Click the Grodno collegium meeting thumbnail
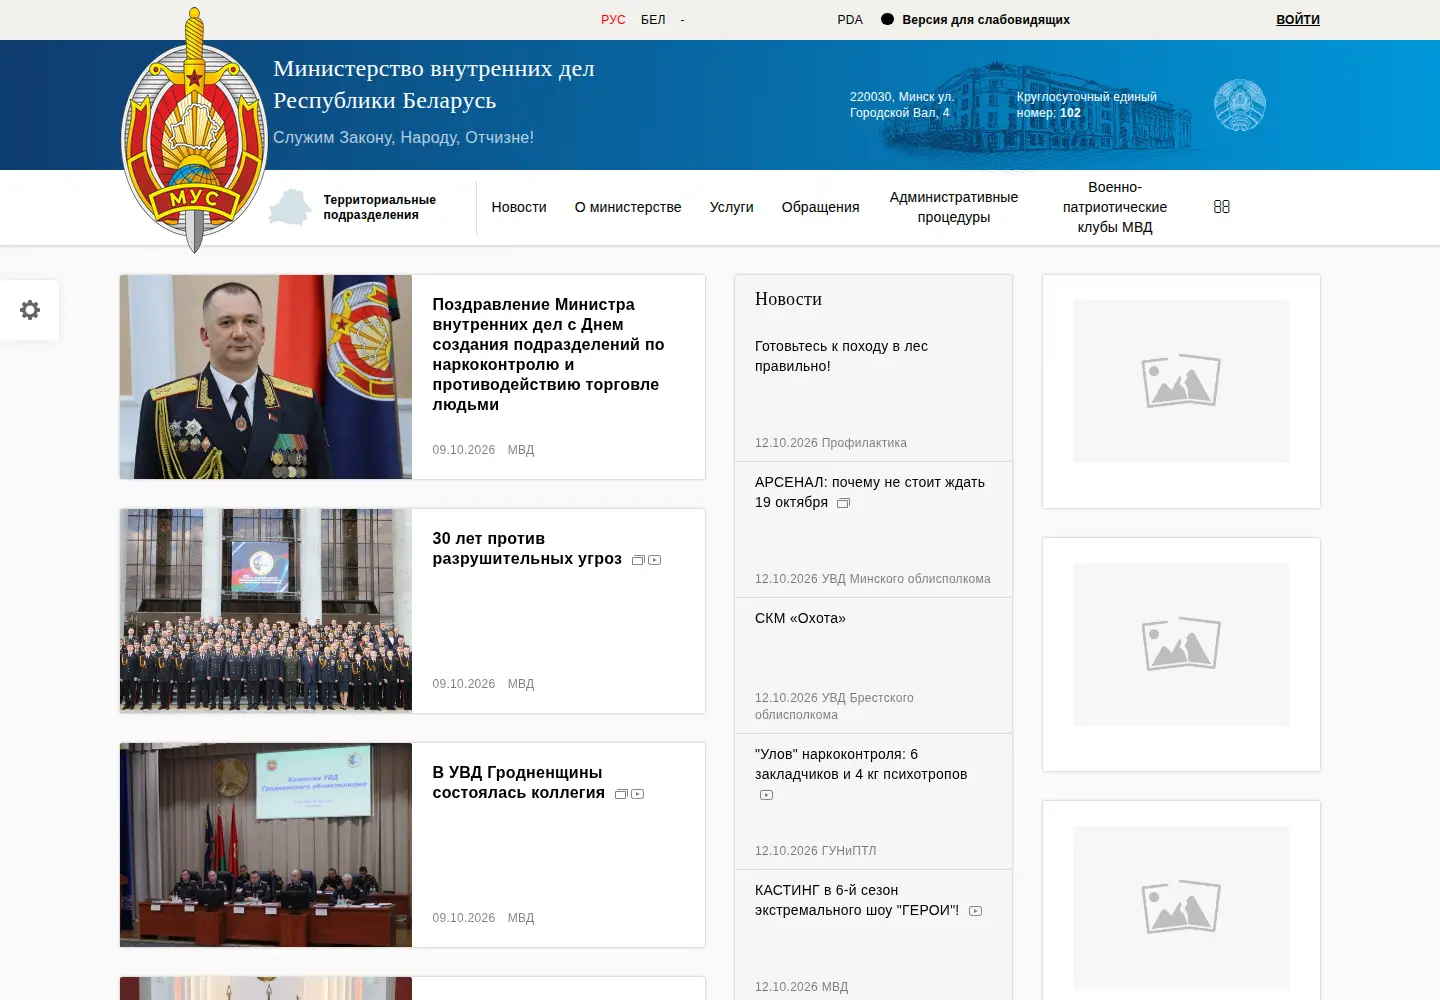This screenshot has height=1000, width=1440. [x=266, y=845]
